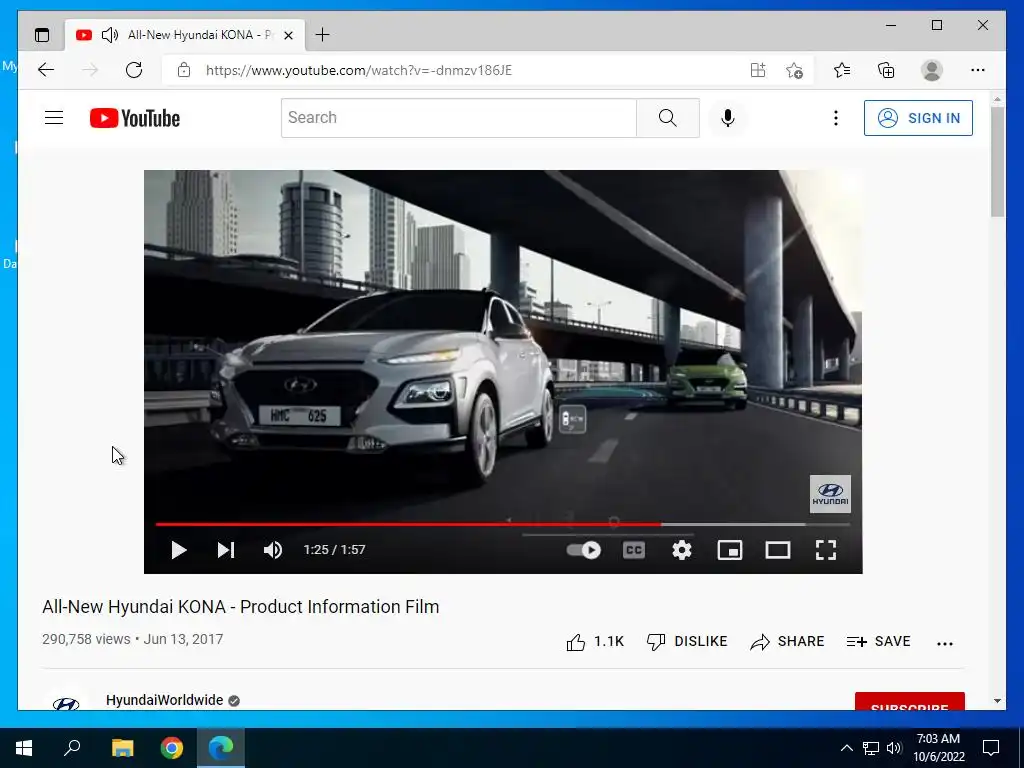1024x768 pixels.
Task: SAVE the video to a playlist
Action: point(878,642)
